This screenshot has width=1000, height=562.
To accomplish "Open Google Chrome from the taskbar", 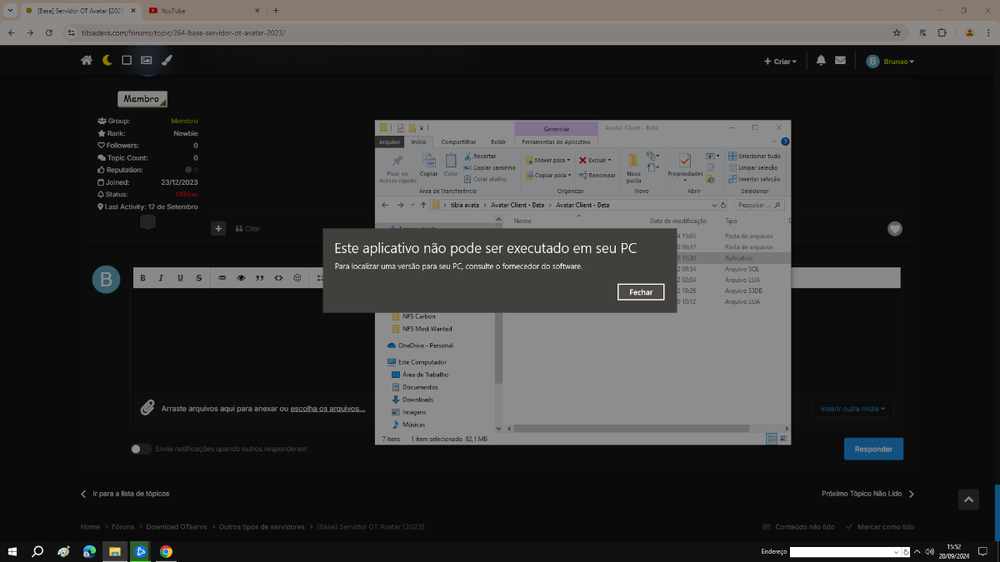I will (x=166, y=551).
